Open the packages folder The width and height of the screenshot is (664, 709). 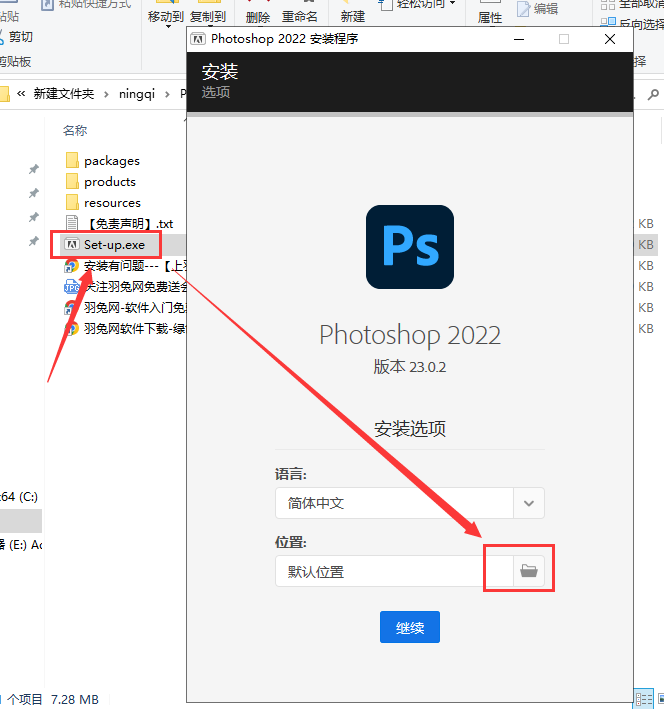click(x=111, y=160)
